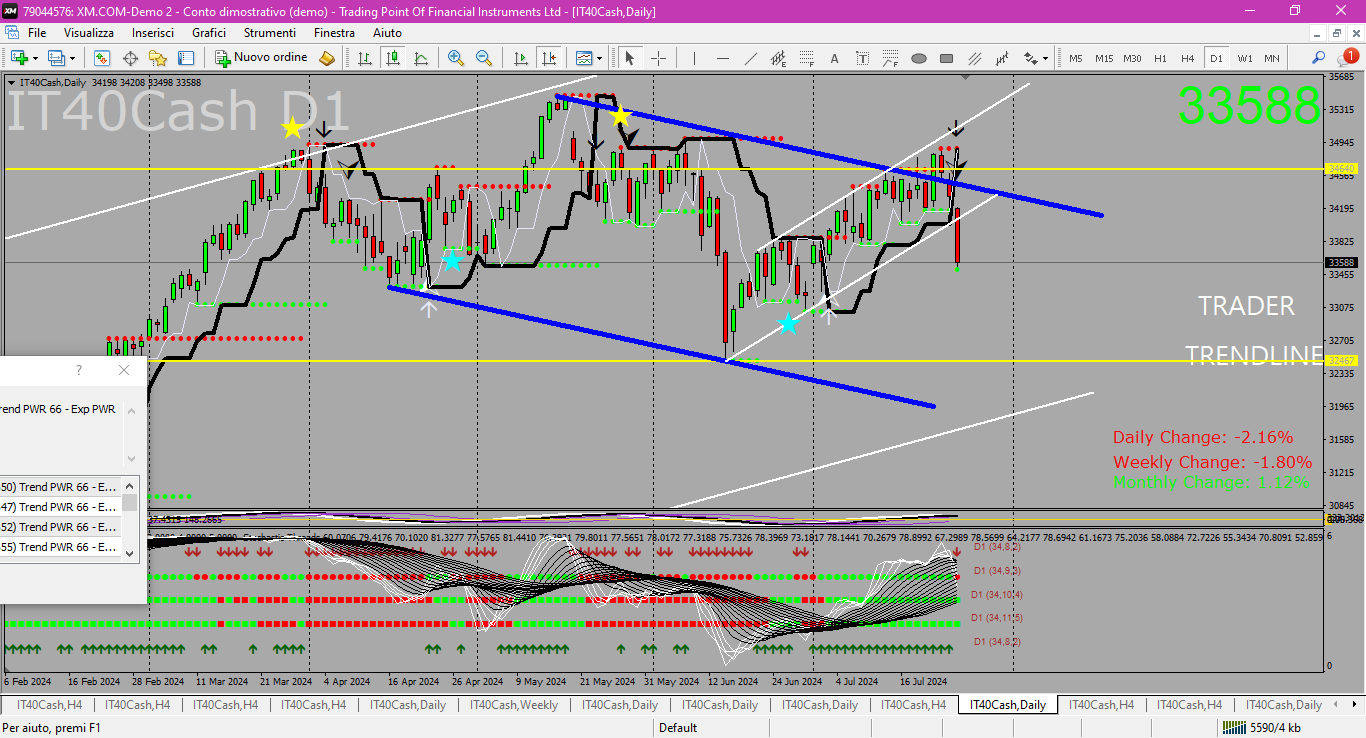Open the Aiuto menu

(x=387, y=33)
